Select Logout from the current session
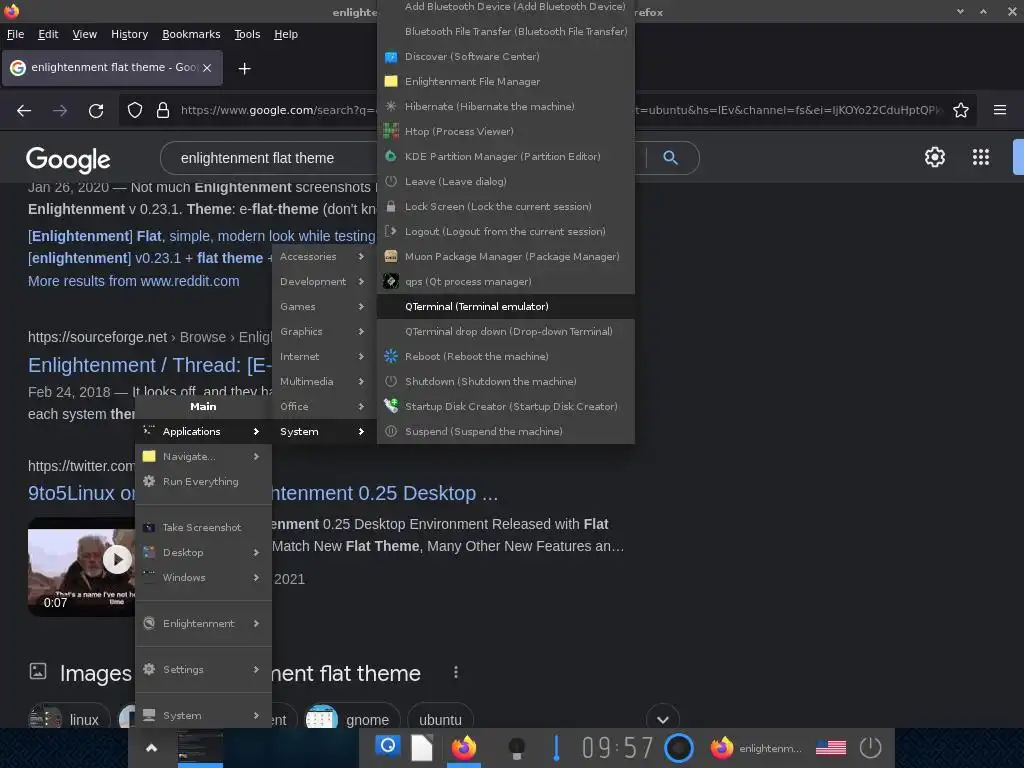Screen dimensions: 1024x768 [505, 231]
